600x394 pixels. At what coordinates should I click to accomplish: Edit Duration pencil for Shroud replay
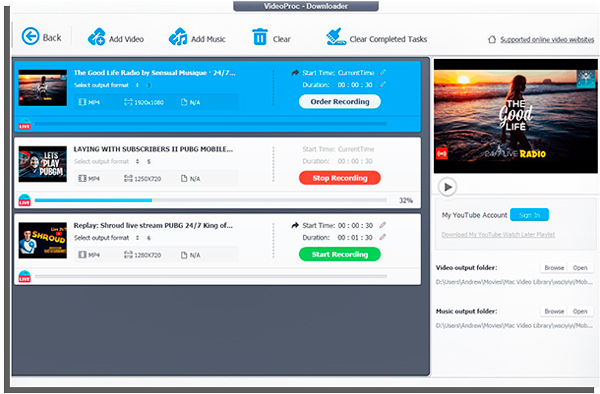[383, 237]
